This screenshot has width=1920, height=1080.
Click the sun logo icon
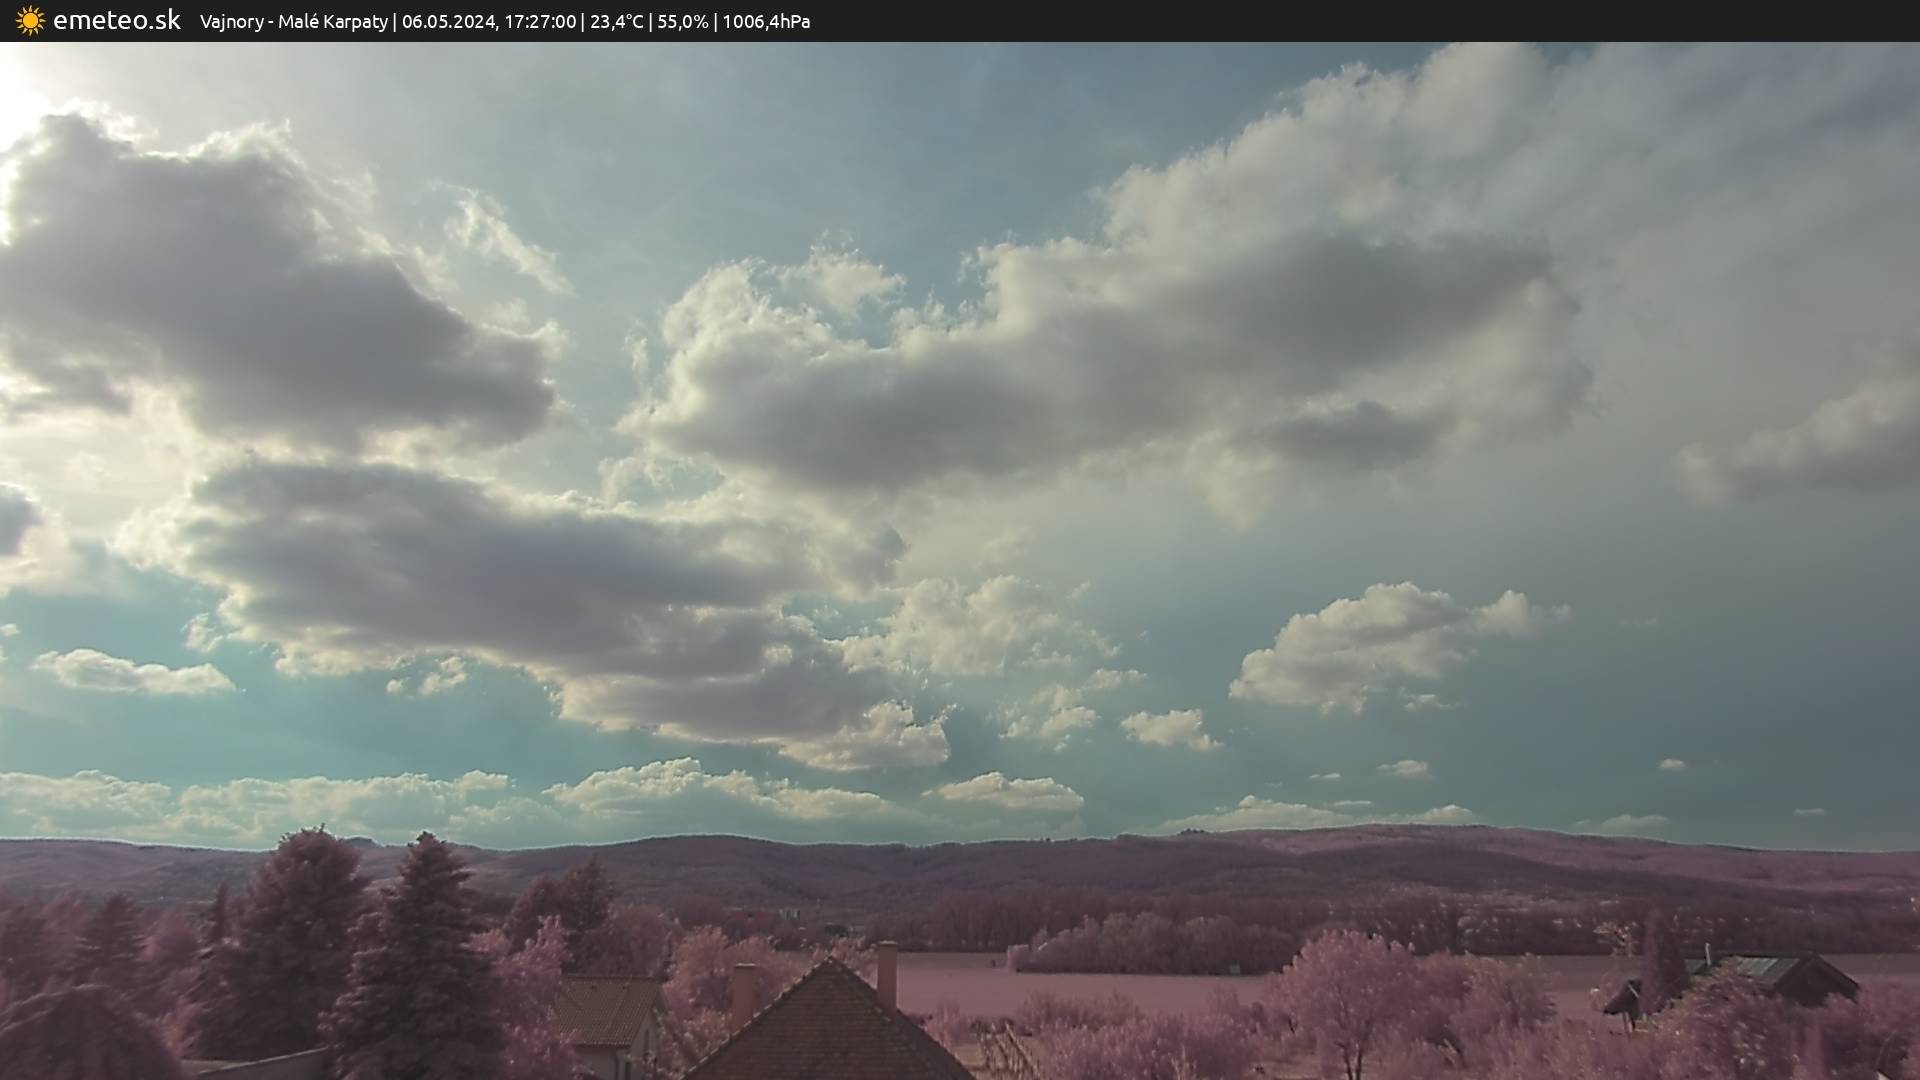pyautogui.click(x=30, y=21)
